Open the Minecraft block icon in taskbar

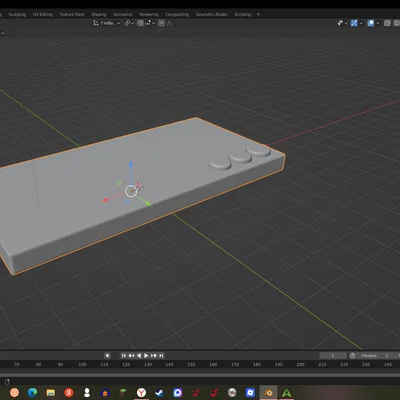(123, 393)
